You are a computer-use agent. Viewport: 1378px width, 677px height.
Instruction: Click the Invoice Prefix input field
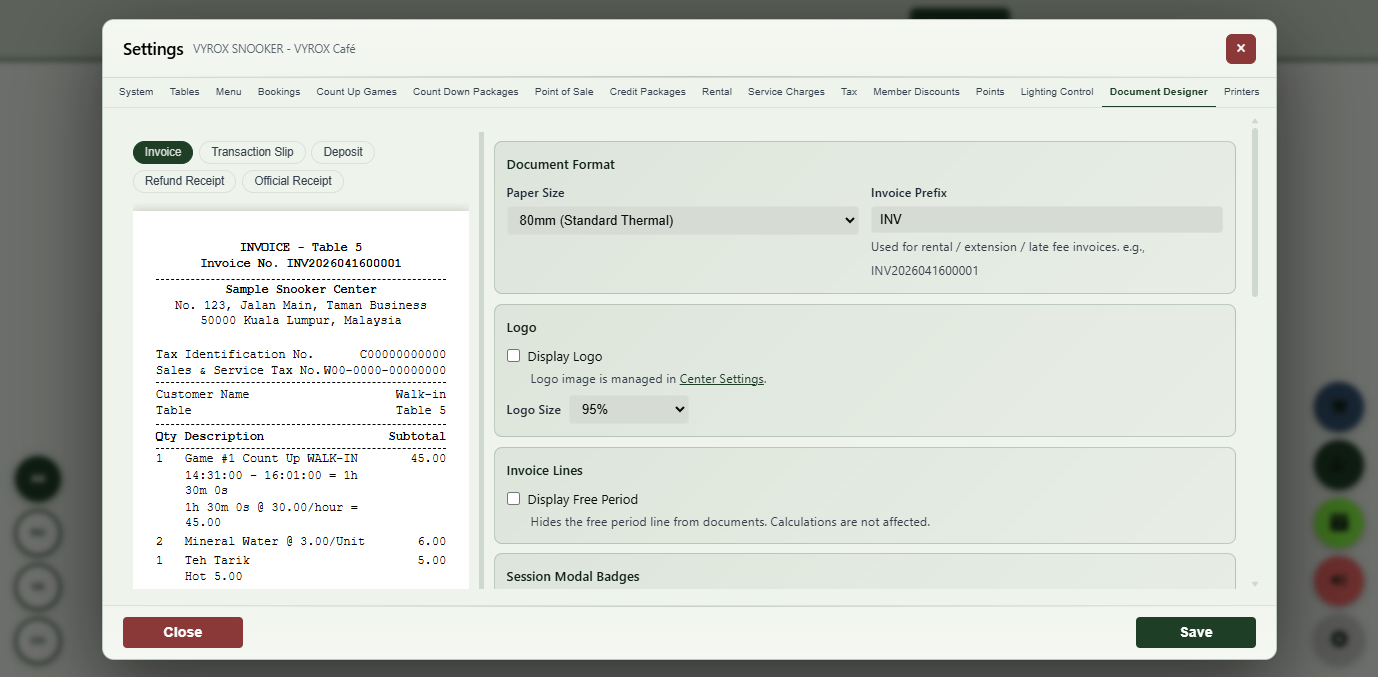(1046, 220)
